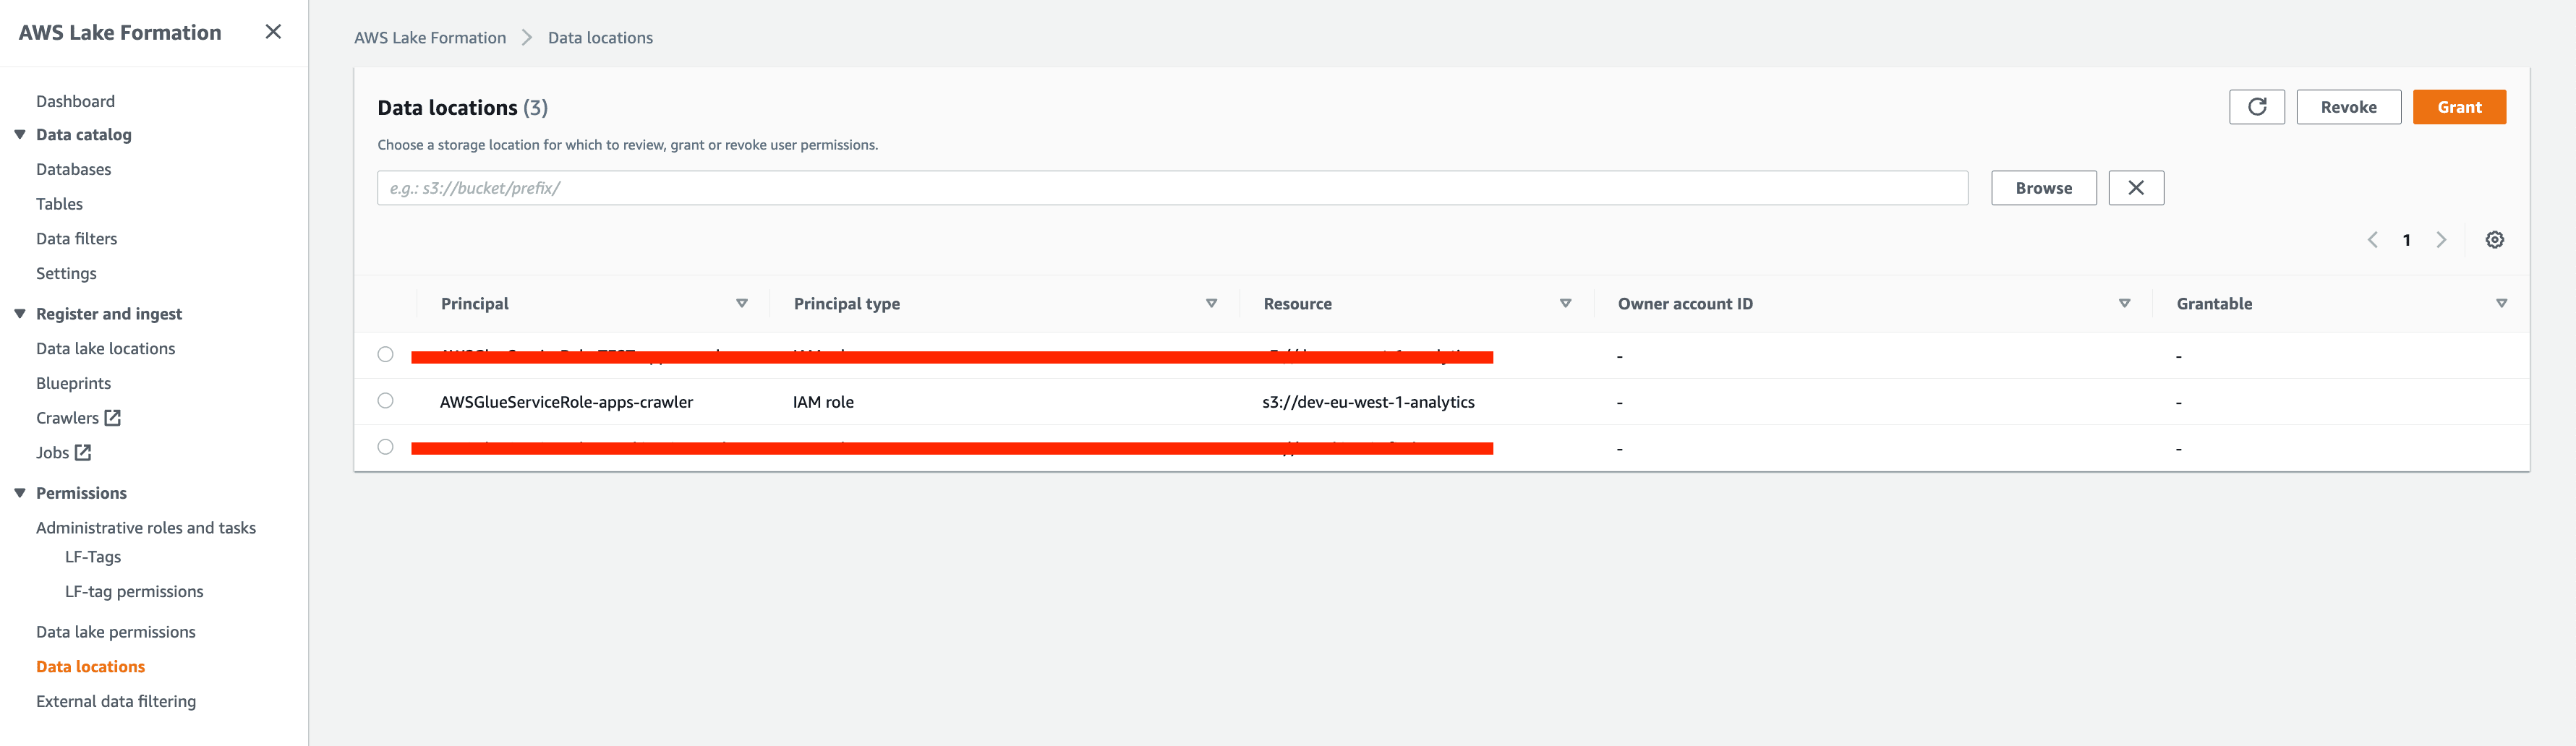Select the first redacted row radio button
Image resolution: width=2576 pixels, height=746 pixels.
pyautogui.click(x=385, y=355)
